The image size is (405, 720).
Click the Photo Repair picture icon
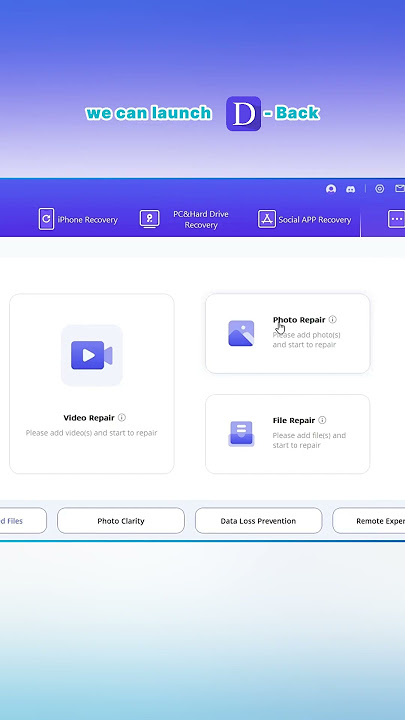pos(241,333)
